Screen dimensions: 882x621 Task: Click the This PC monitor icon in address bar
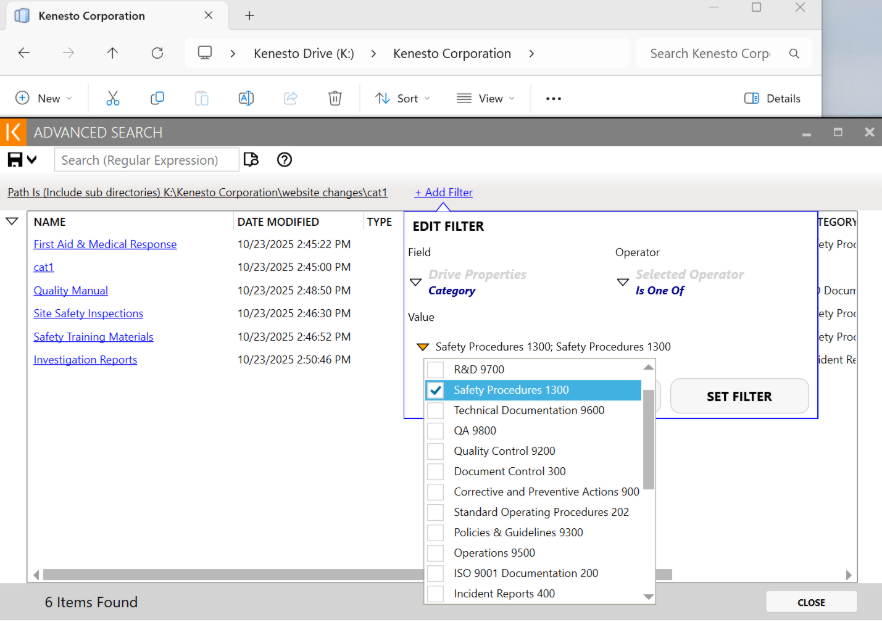tap(205, 53)
